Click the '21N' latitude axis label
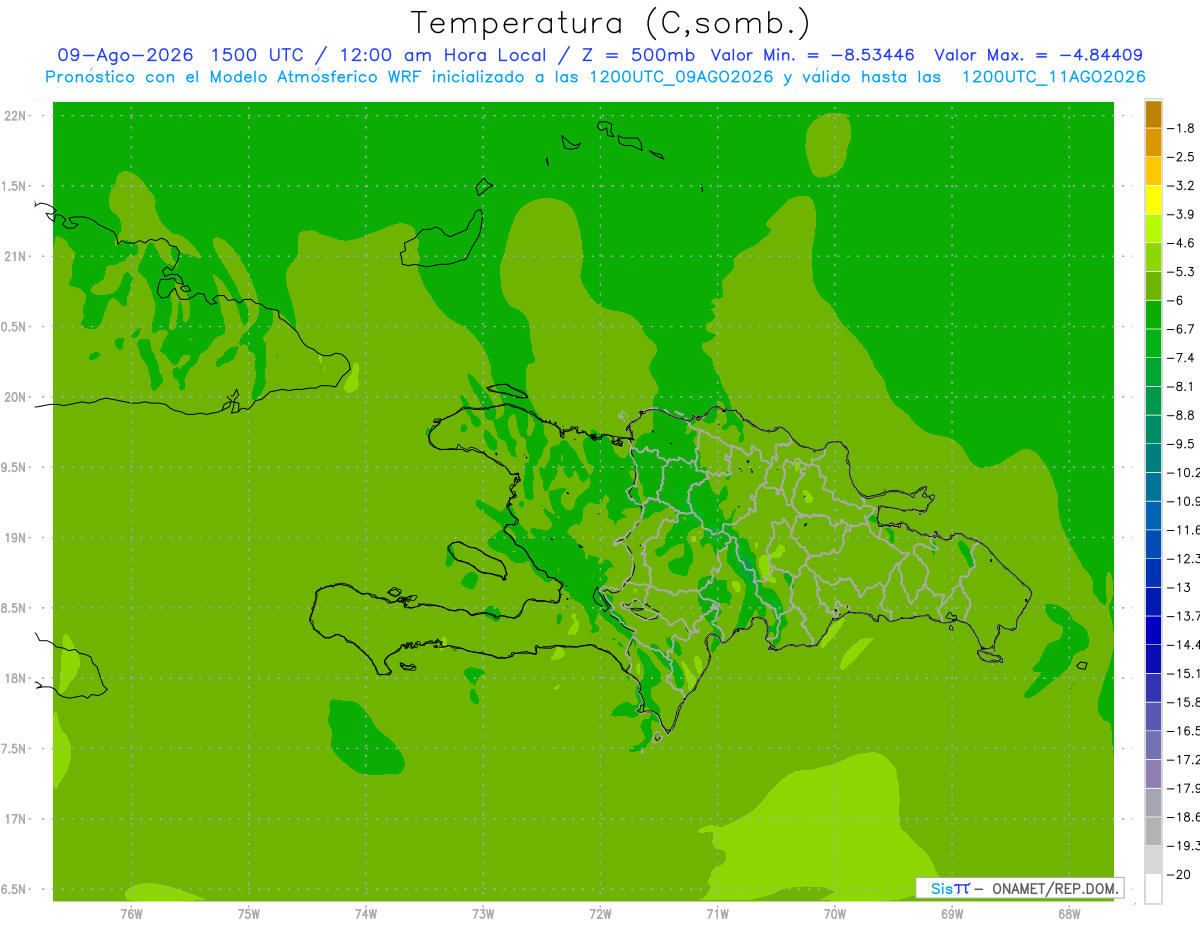This screenshot has width=1200, height=927. click(x=15, y=257)
